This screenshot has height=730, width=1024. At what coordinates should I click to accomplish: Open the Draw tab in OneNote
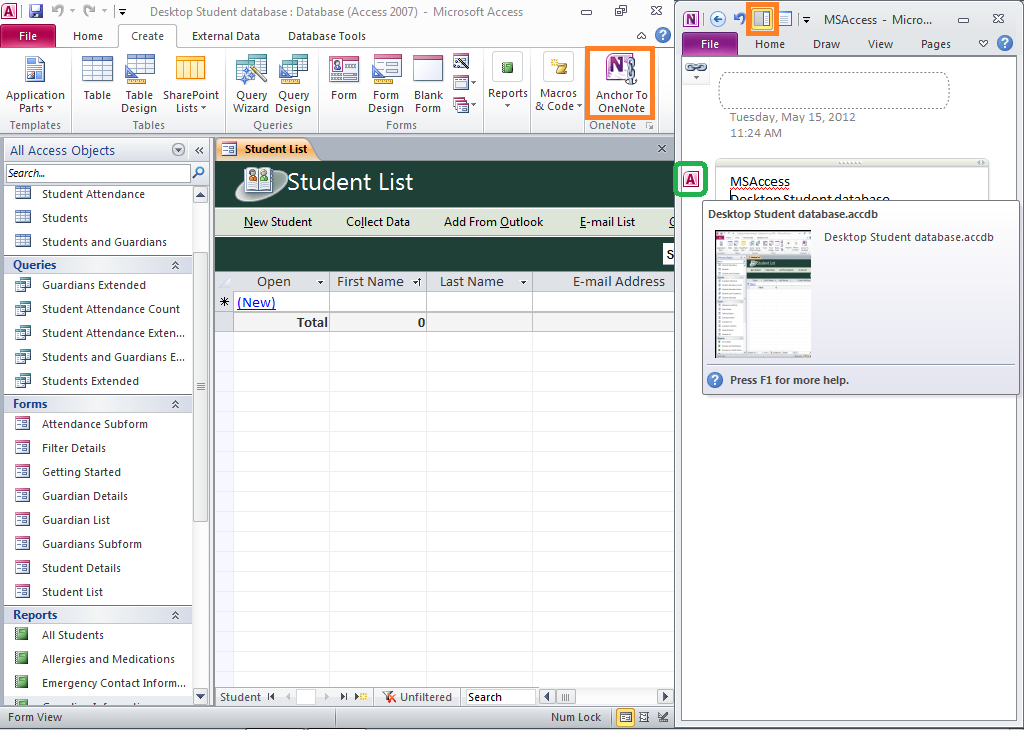coord(826,44)
